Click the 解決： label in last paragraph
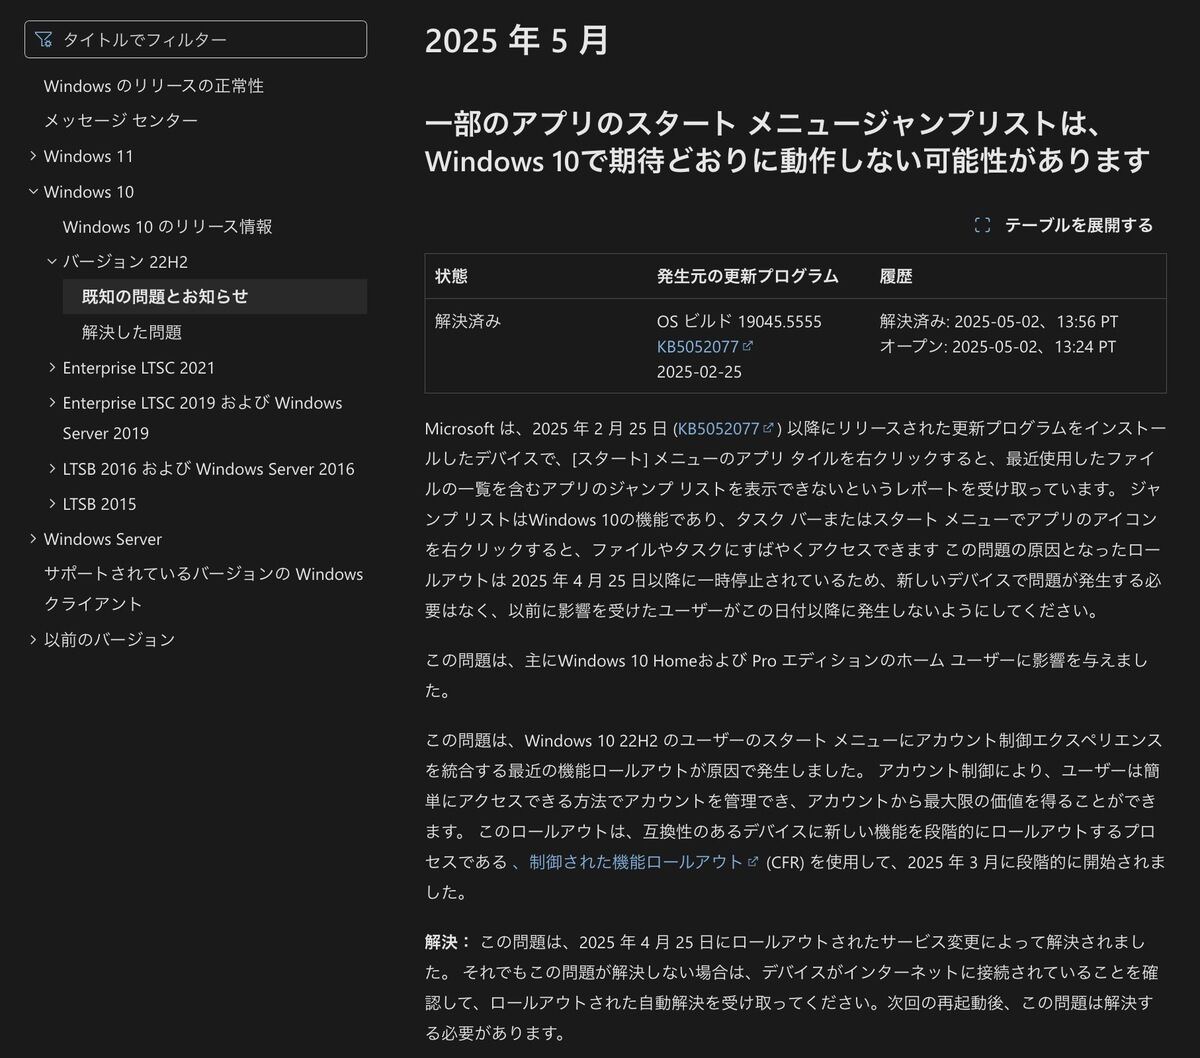Image resolution: width=1200 pixels, height=1058 pixels. (x=448, y=942)
